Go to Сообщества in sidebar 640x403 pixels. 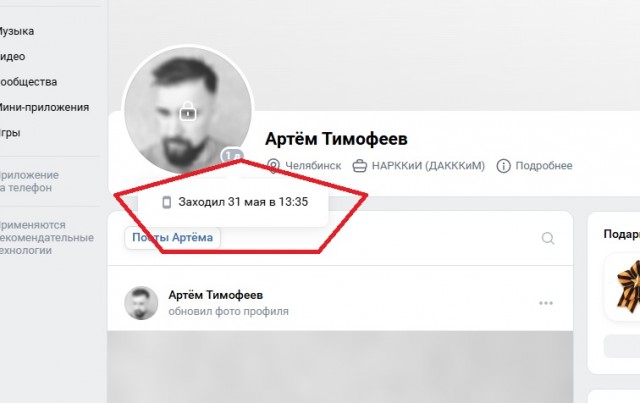point(28,82)
